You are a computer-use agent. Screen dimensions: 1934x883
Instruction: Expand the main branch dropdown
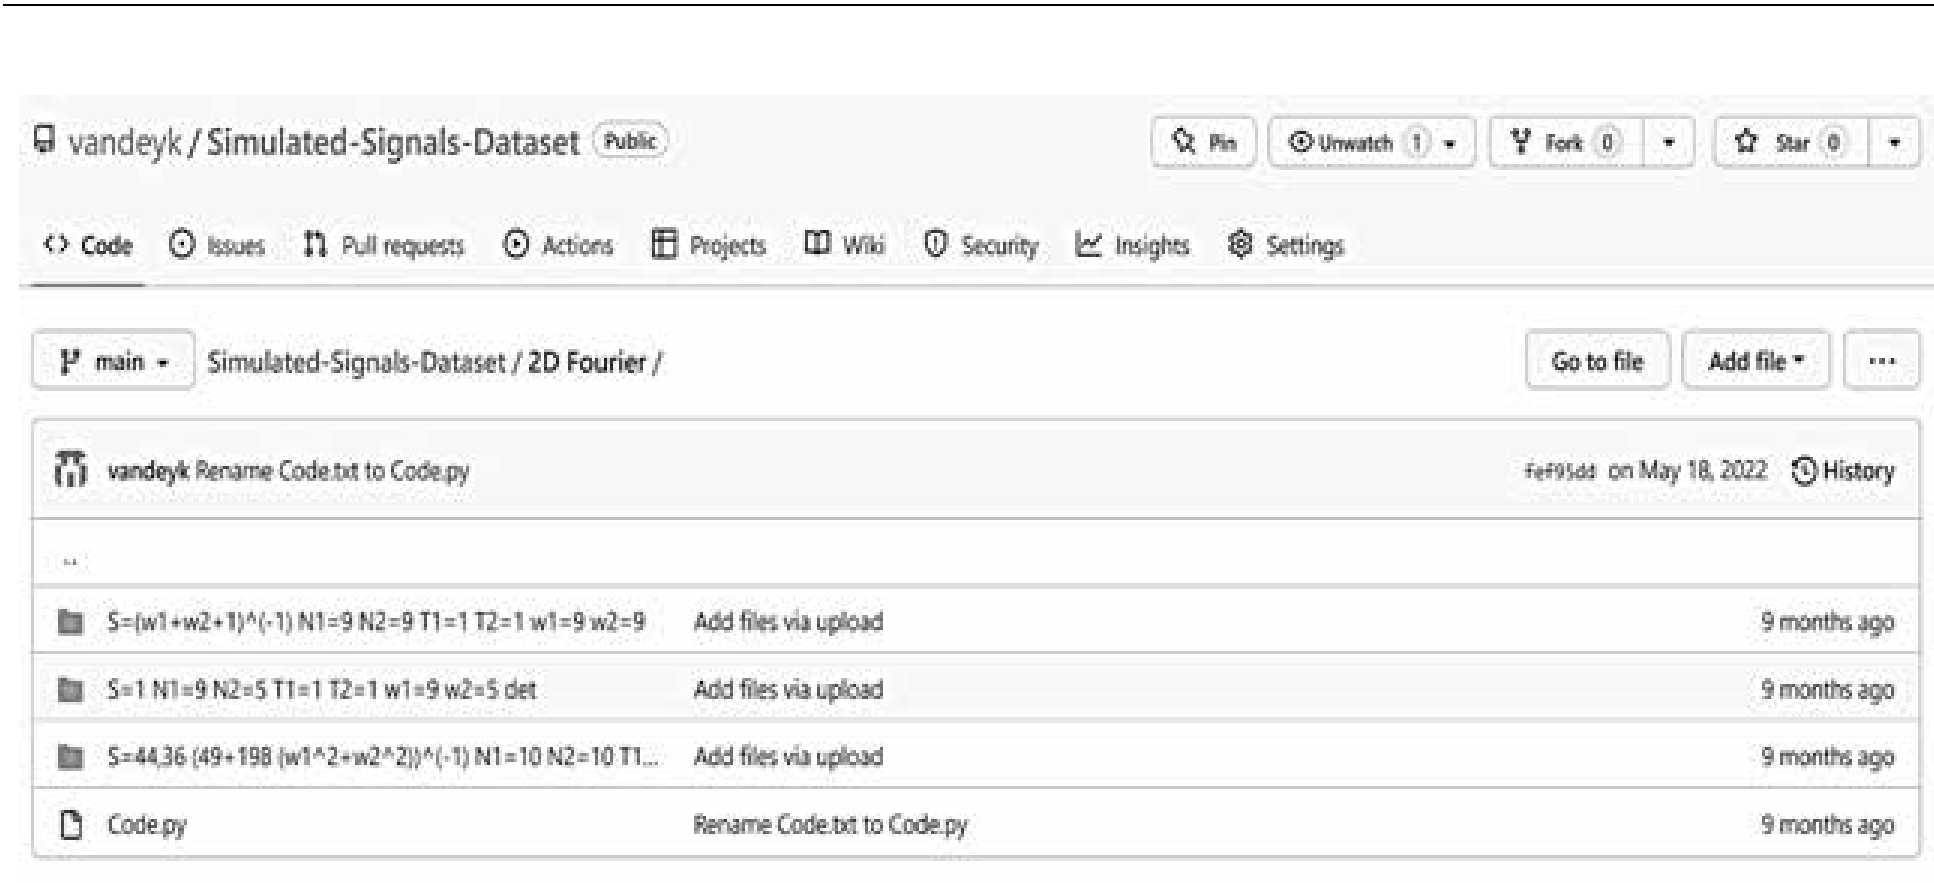[x=113, y=361]
